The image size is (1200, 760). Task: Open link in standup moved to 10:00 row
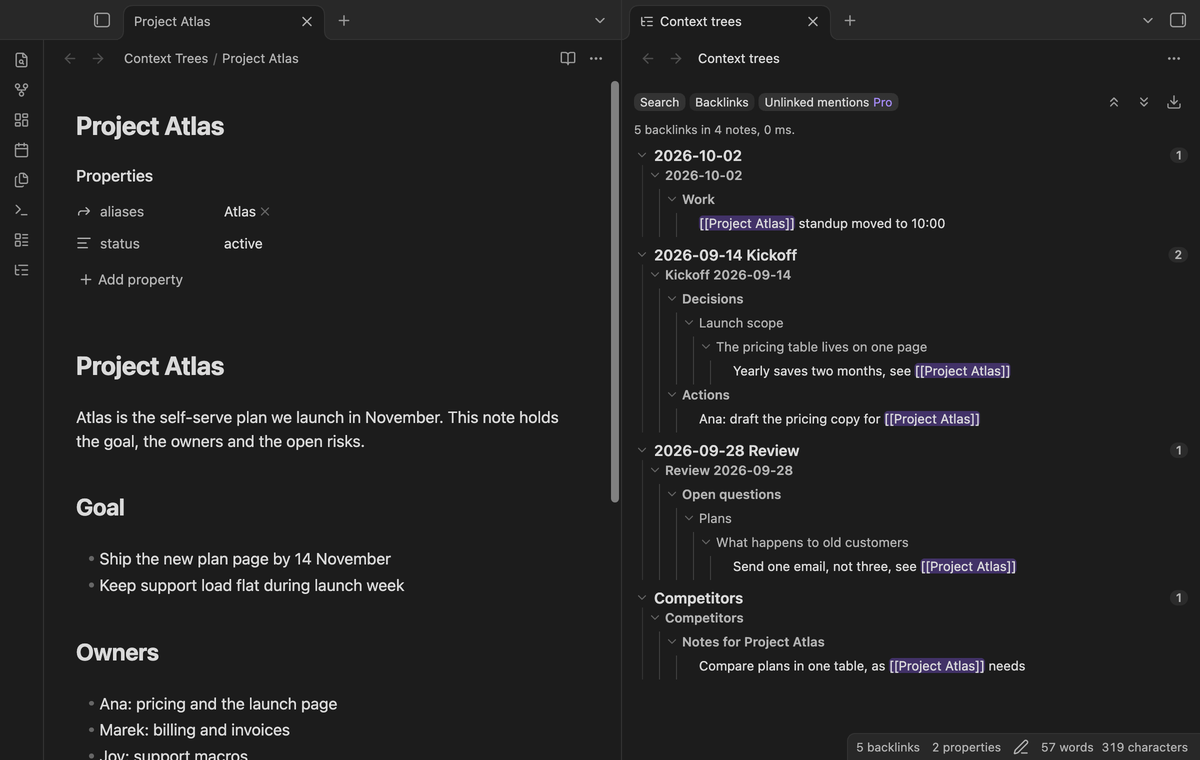click(747, 224)
